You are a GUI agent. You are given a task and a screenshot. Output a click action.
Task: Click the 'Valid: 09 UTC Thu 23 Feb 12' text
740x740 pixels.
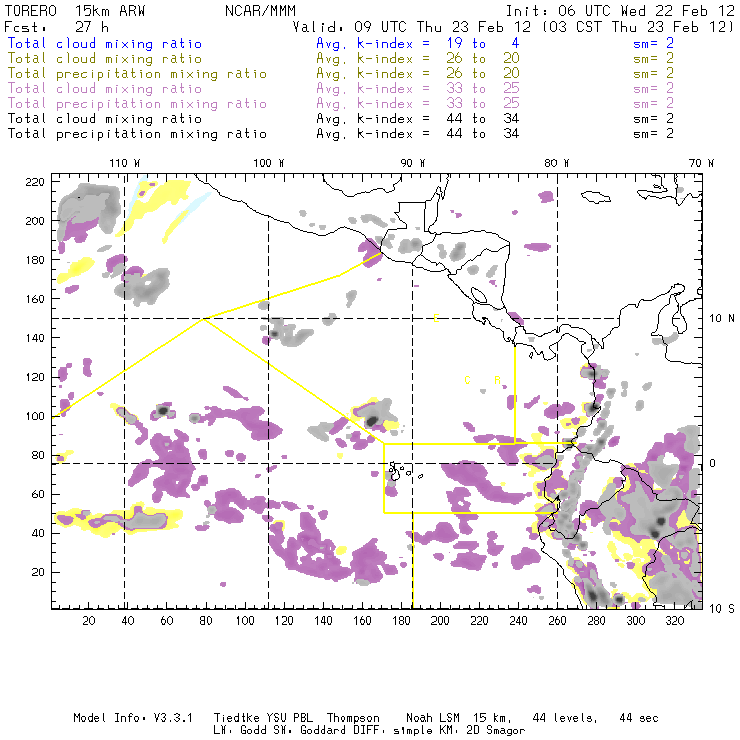click(412, 27)
